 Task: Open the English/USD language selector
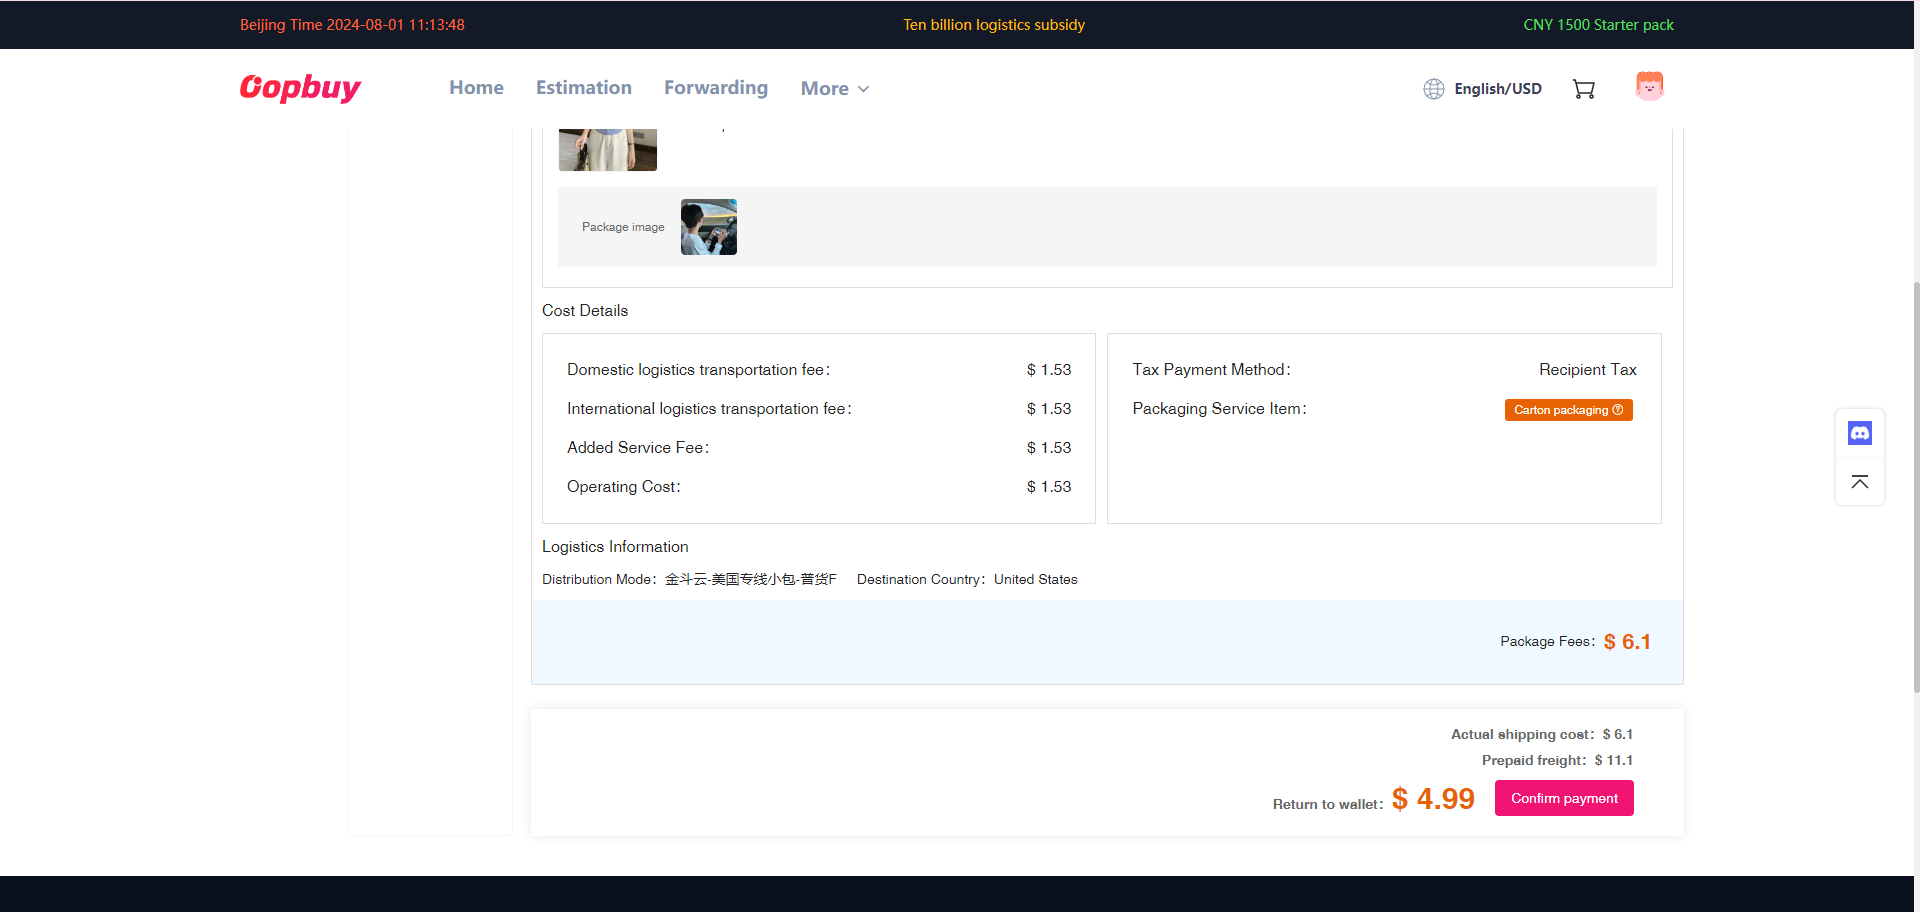(1497, 89)
